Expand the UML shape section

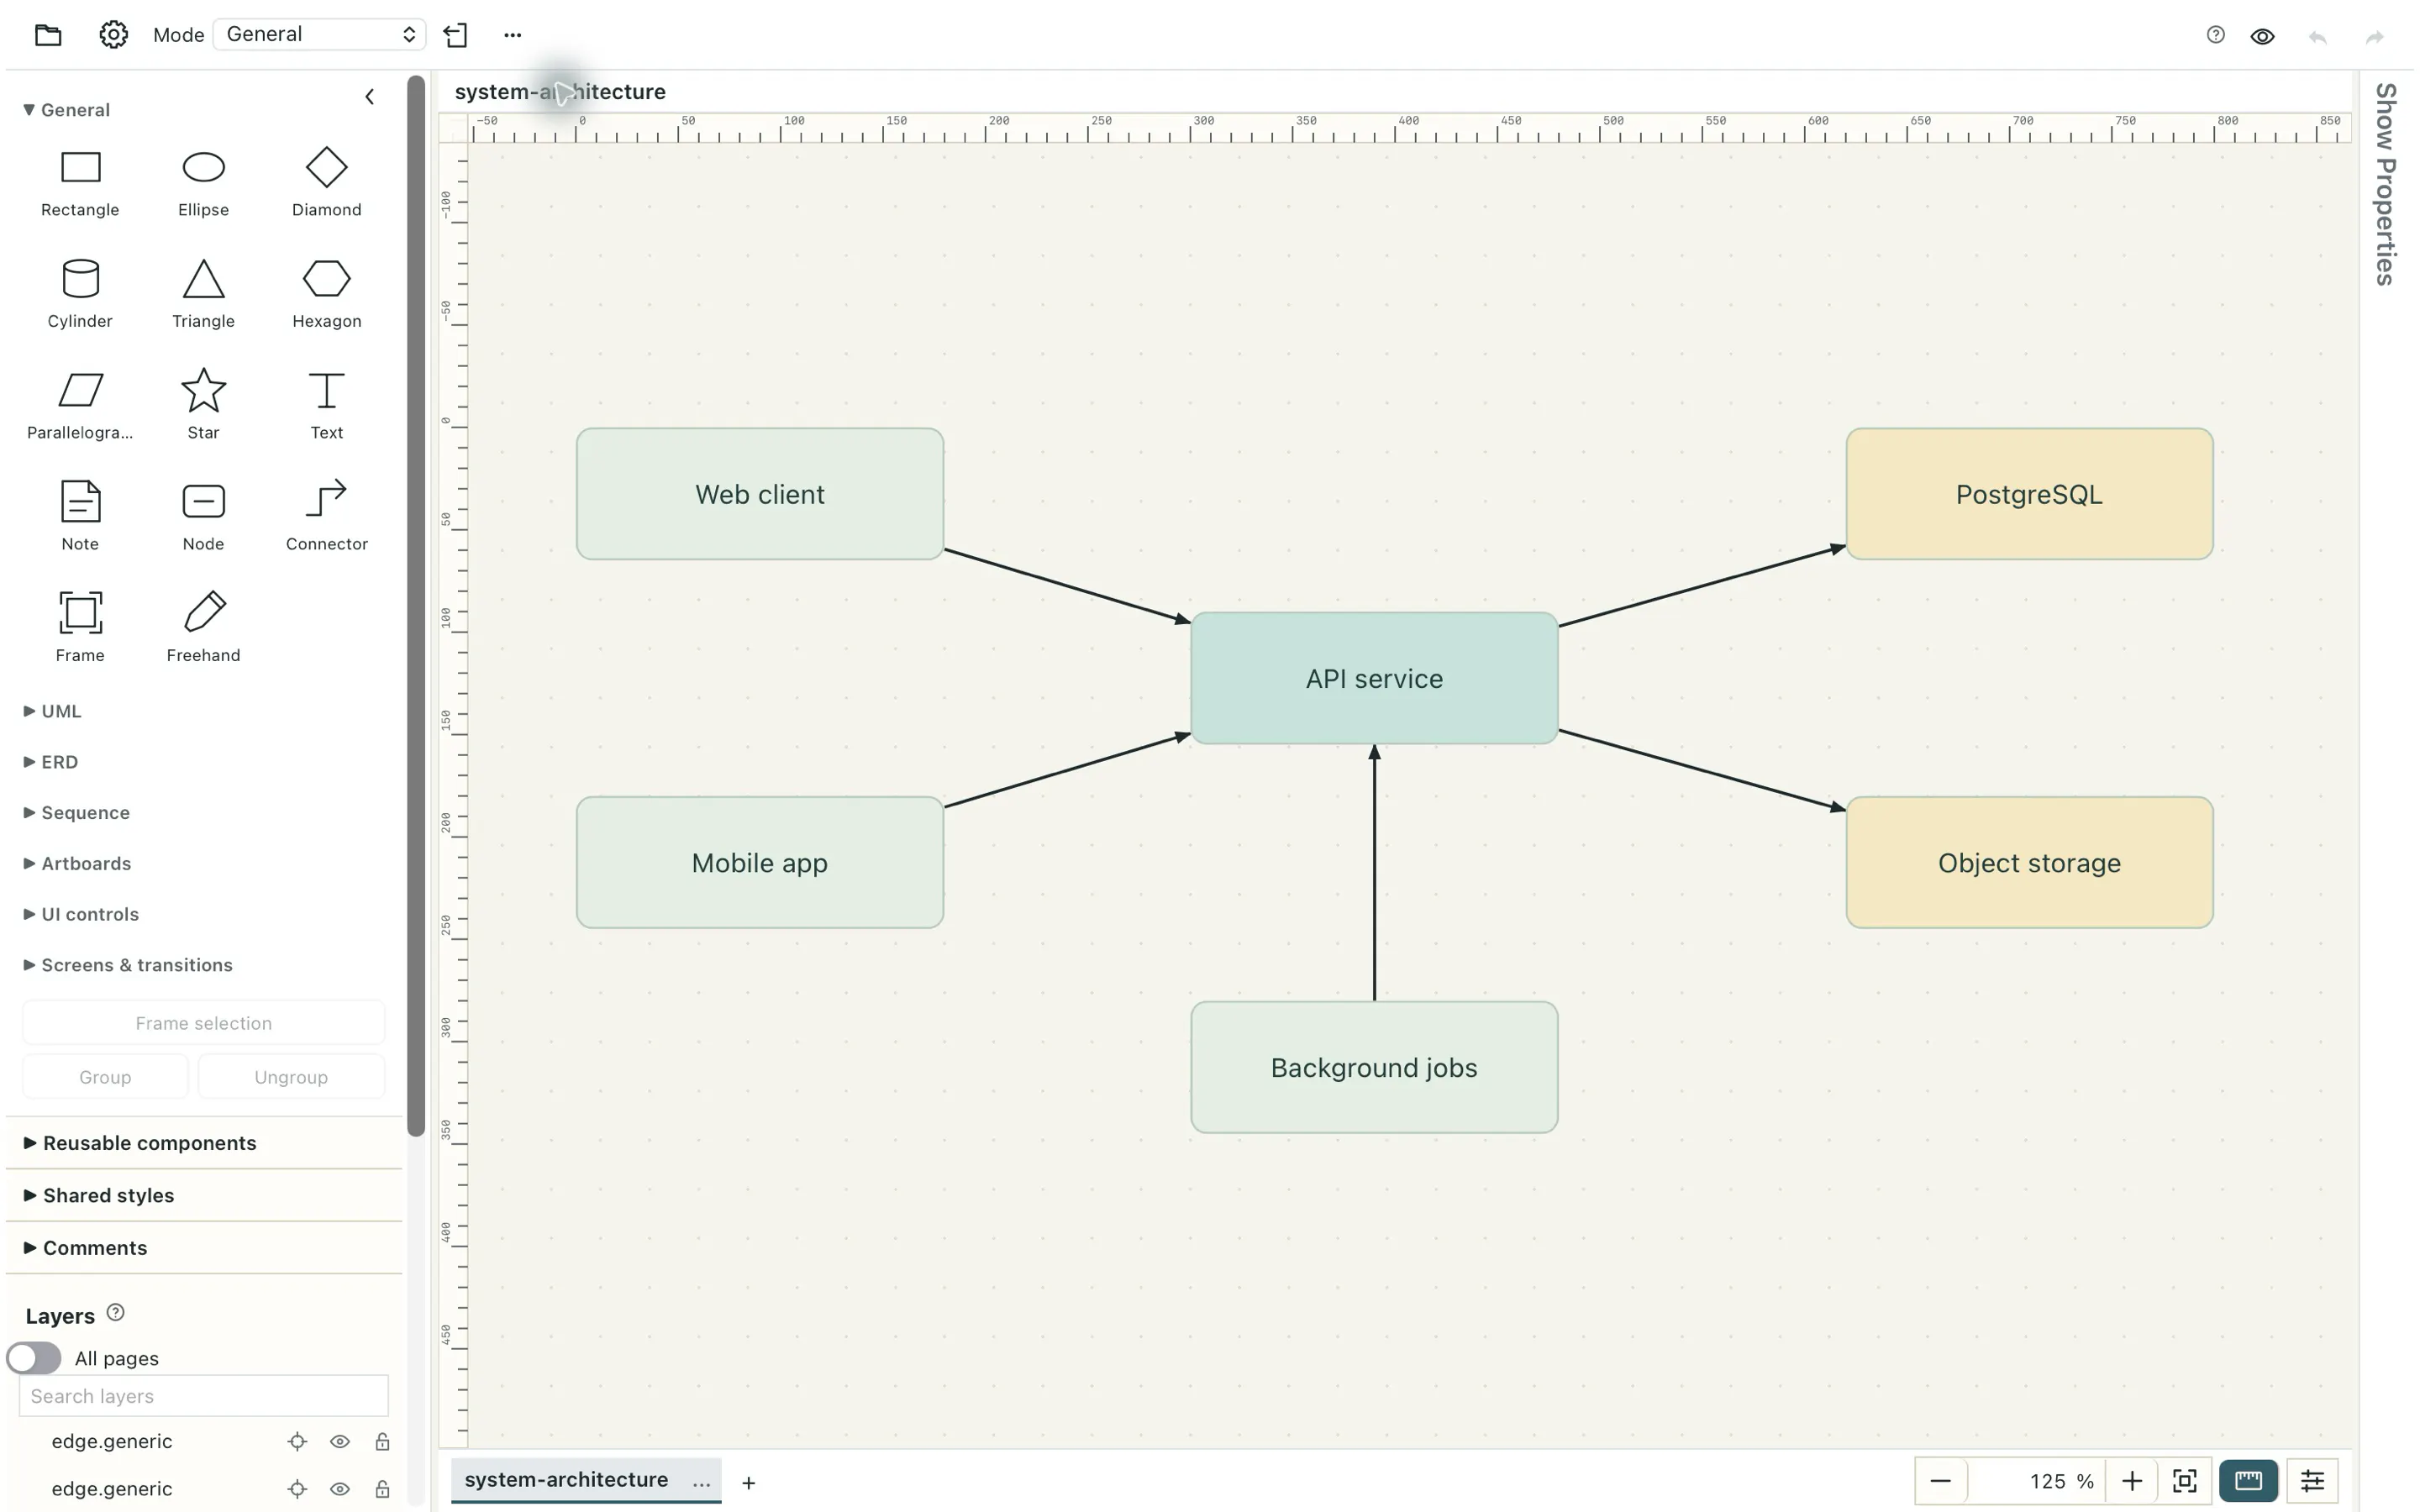click(x=52, y=711)
